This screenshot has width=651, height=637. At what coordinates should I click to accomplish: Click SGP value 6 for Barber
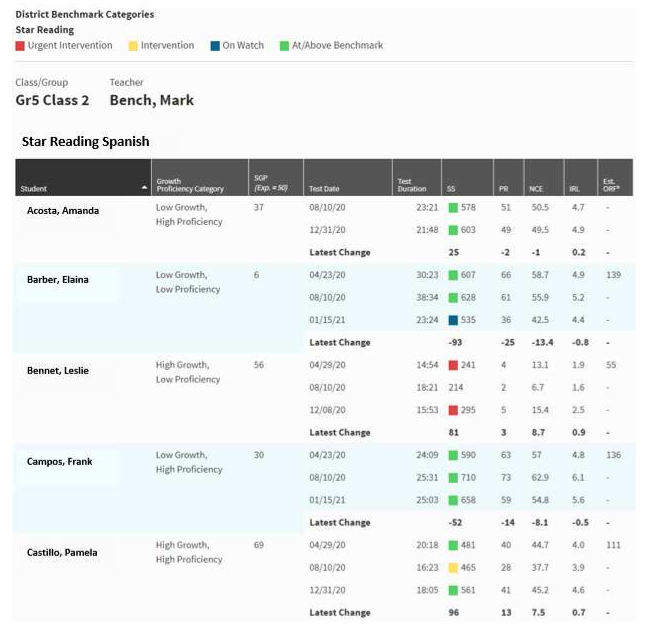[256, 274]
